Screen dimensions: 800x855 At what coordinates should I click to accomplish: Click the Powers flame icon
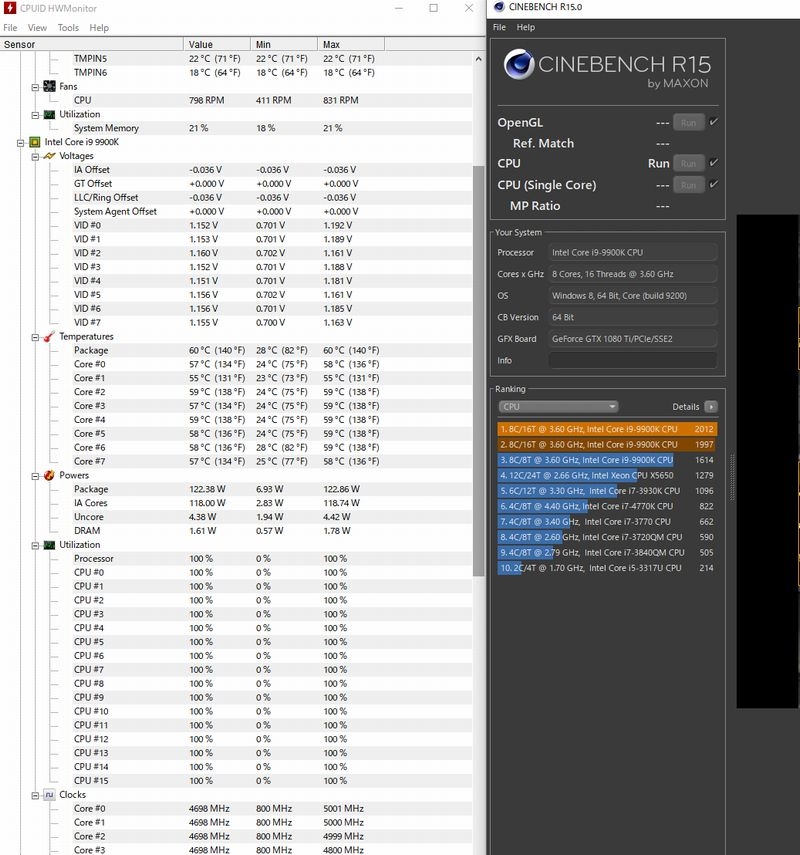click(50, 475)
